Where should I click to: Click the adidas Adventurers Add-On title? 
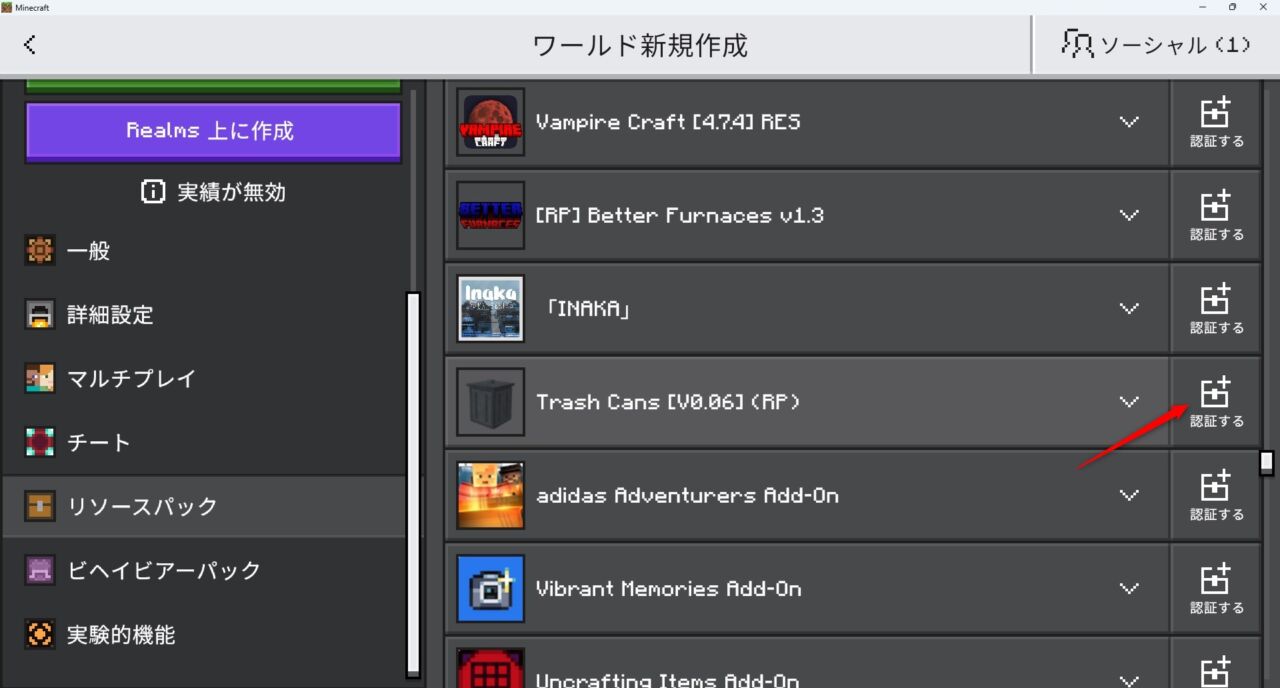point(687,495)
